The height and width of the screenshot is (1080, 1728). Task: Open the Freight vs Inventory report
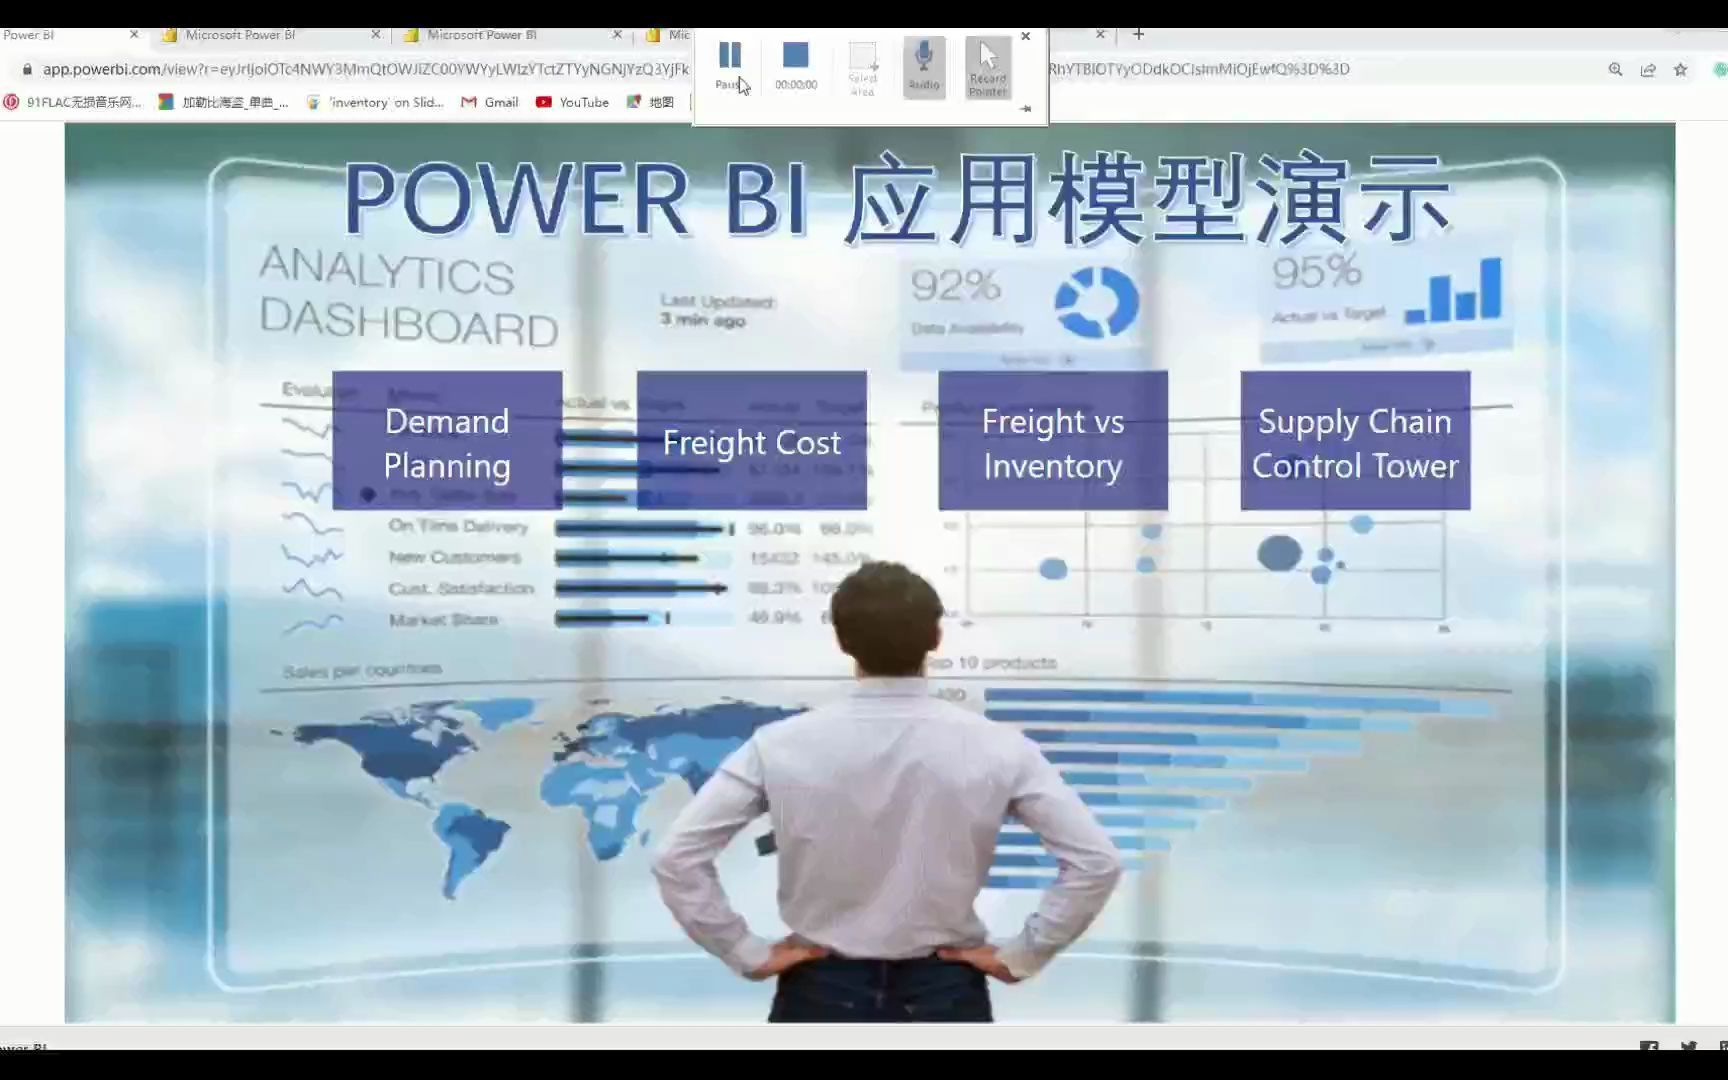click(x=1053, y=441)
